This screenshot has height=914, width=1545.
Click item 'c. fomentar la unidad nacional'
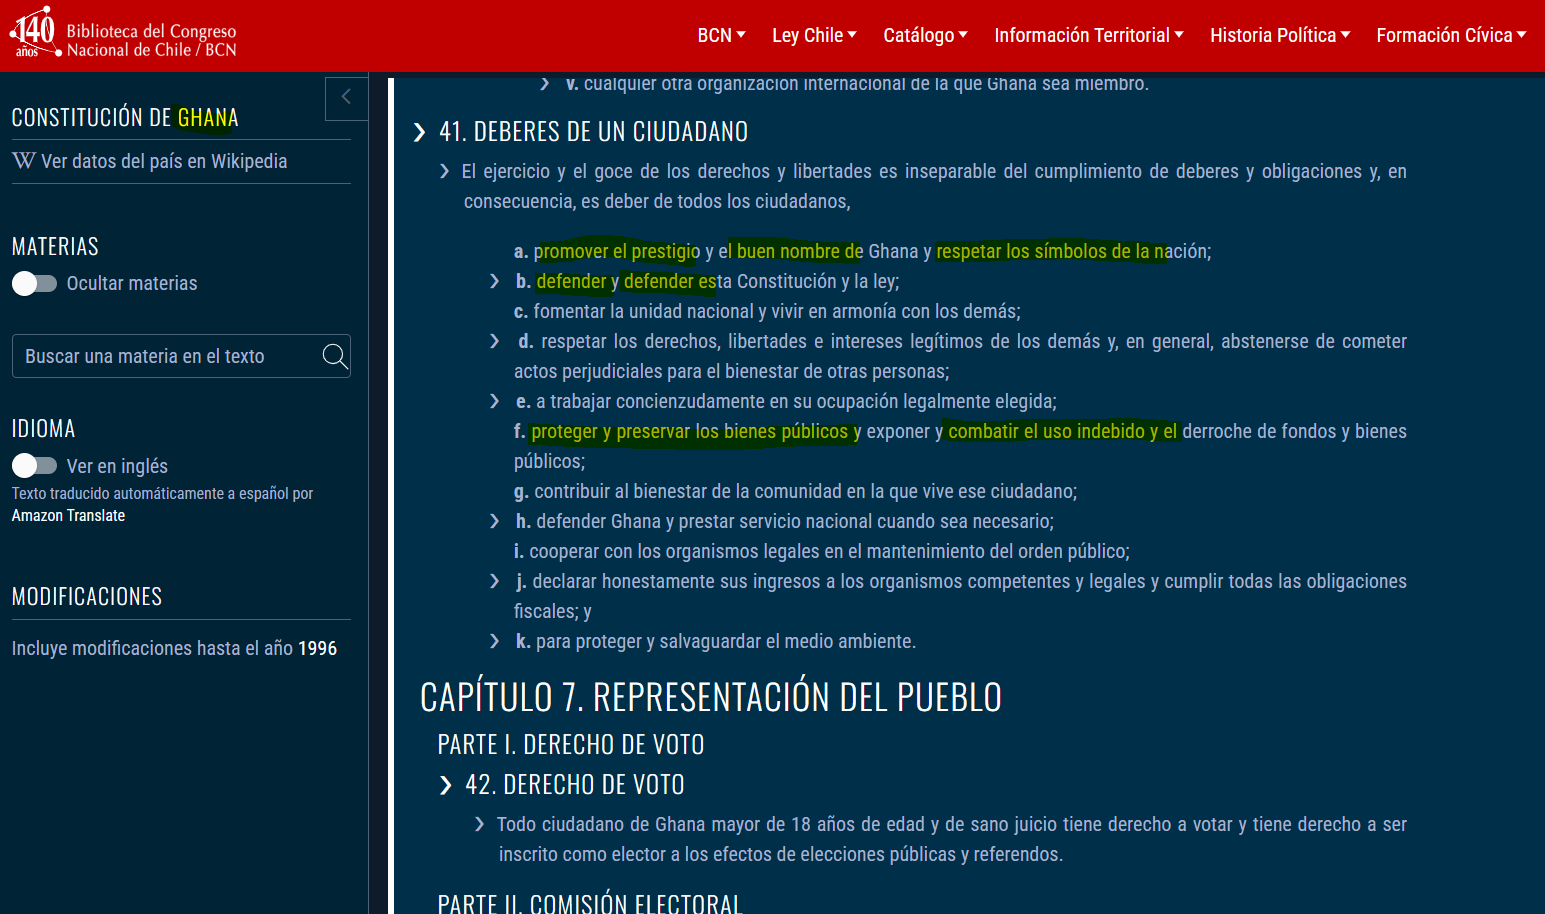tap(767, 311)
